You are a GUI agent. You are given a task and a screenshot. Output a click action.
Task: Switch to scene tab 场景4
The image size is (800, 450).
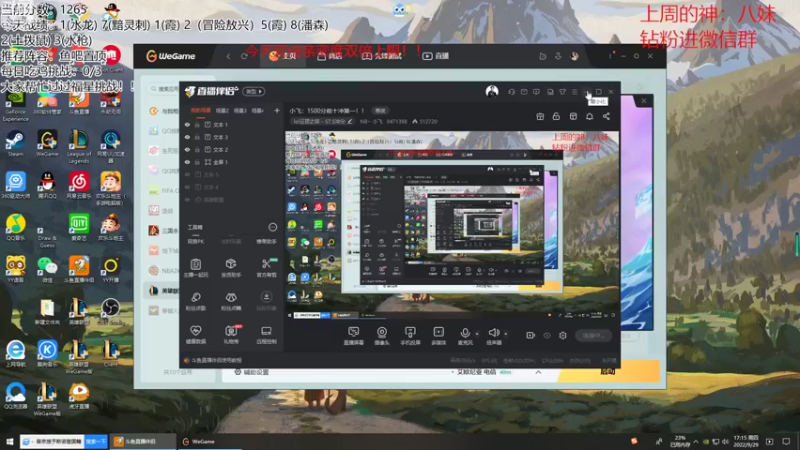tap(258, 110)
